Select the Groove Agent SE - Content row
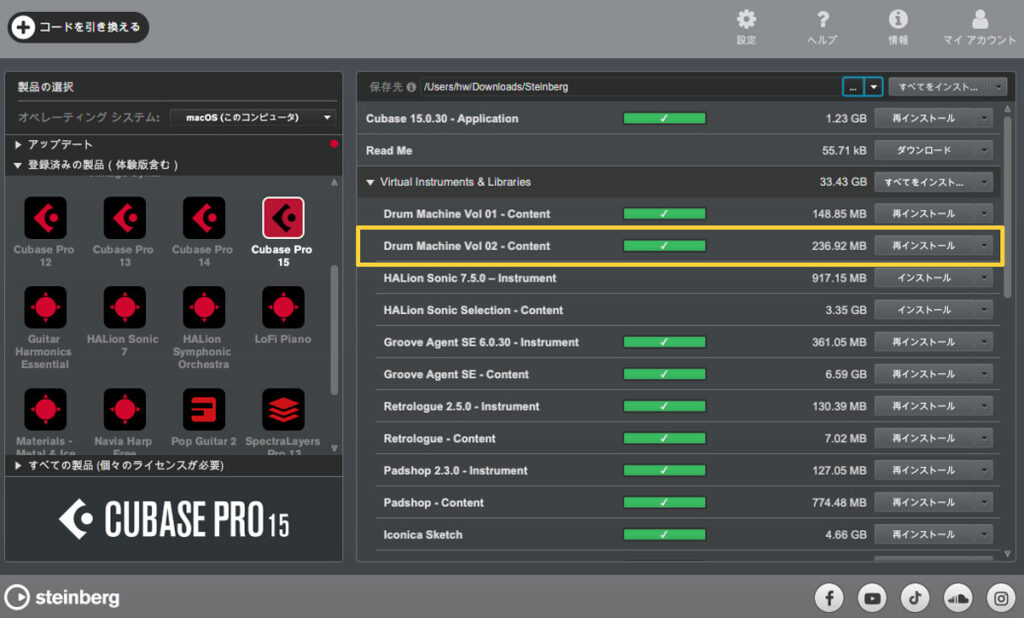 [687, 374]
